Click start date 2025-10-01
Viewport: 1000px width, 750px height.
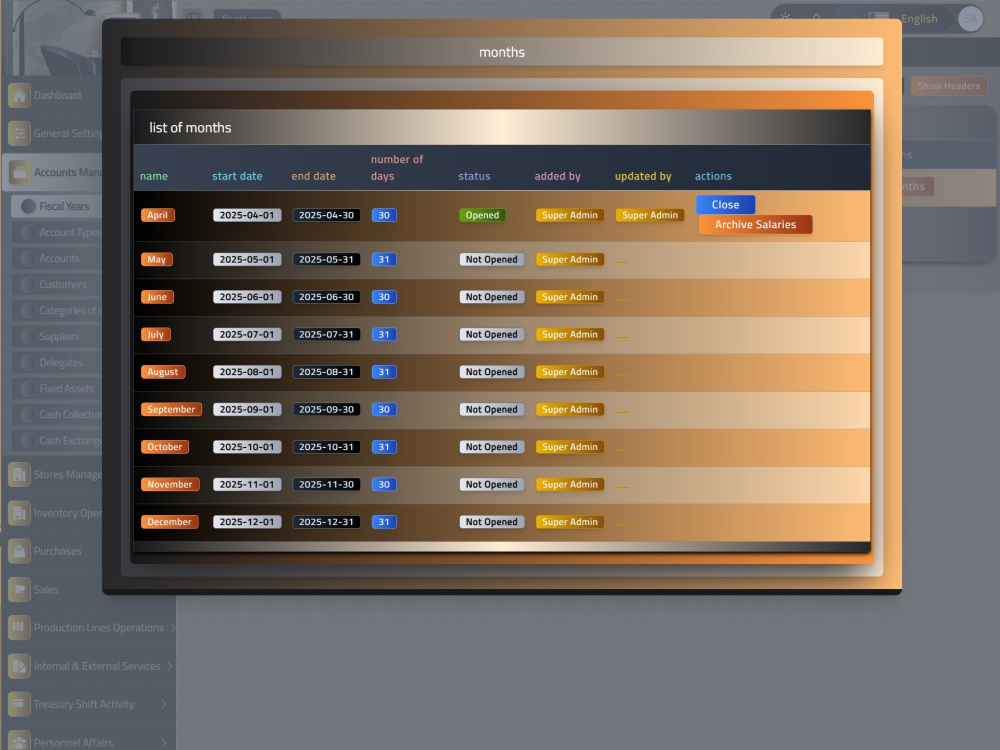click(247, 447)
